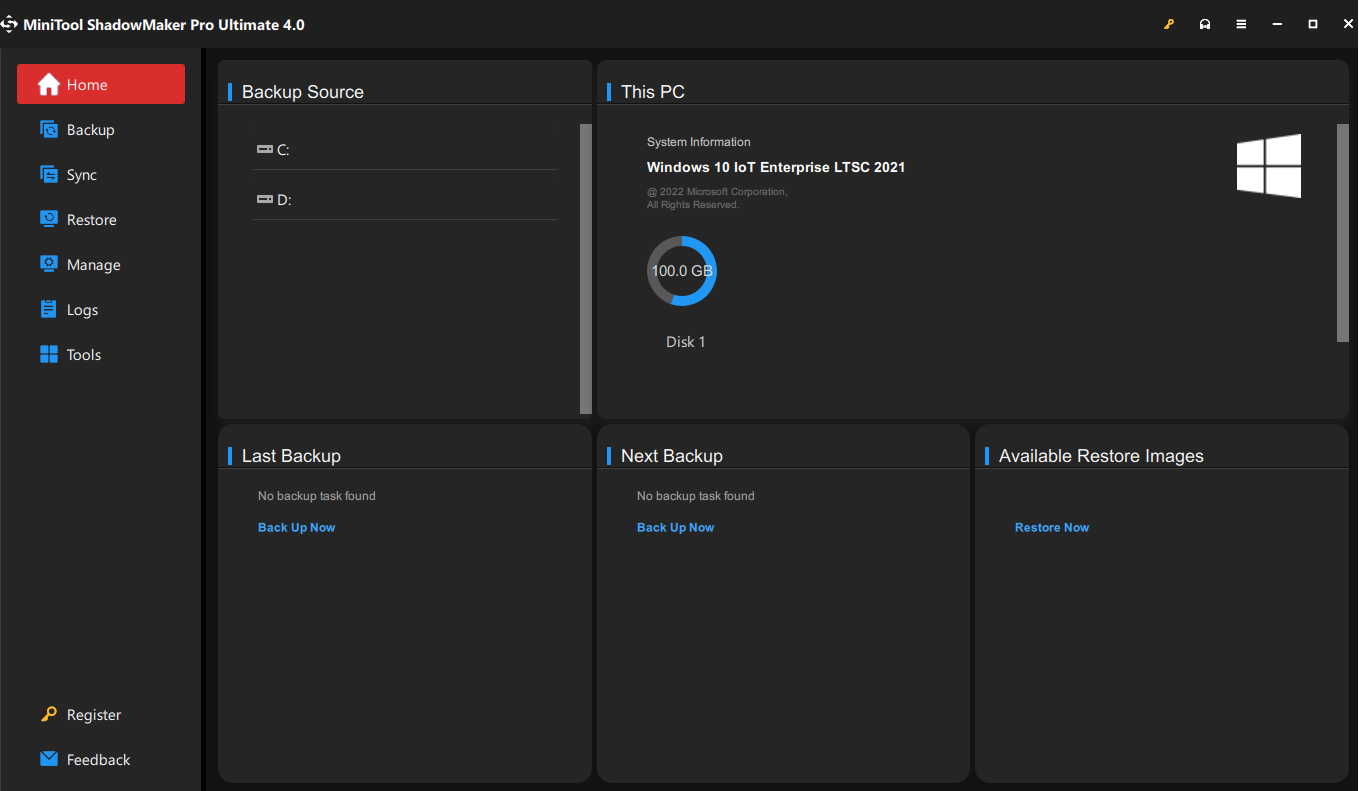1359x791 pixels.
Task: Click the Backup Source heading
Action: pyautogui.click(x=303, y=92)
